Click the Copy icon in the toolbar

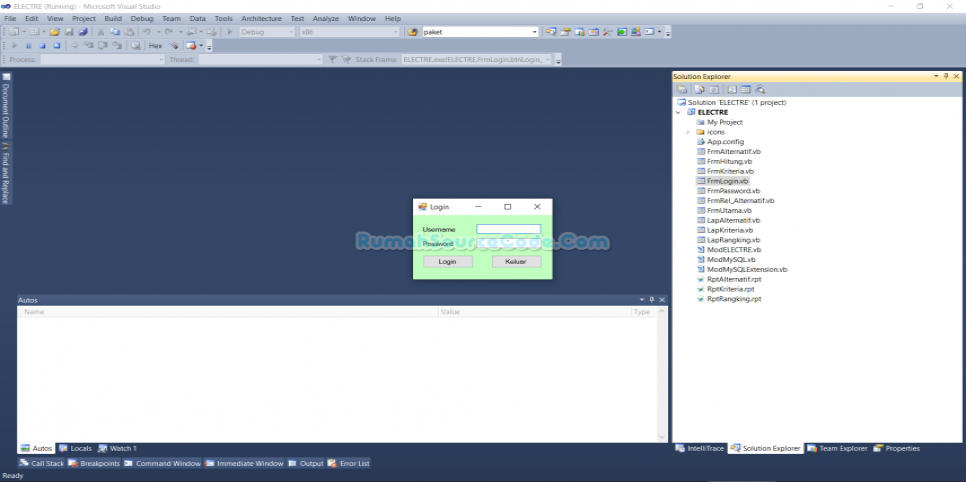115,32
